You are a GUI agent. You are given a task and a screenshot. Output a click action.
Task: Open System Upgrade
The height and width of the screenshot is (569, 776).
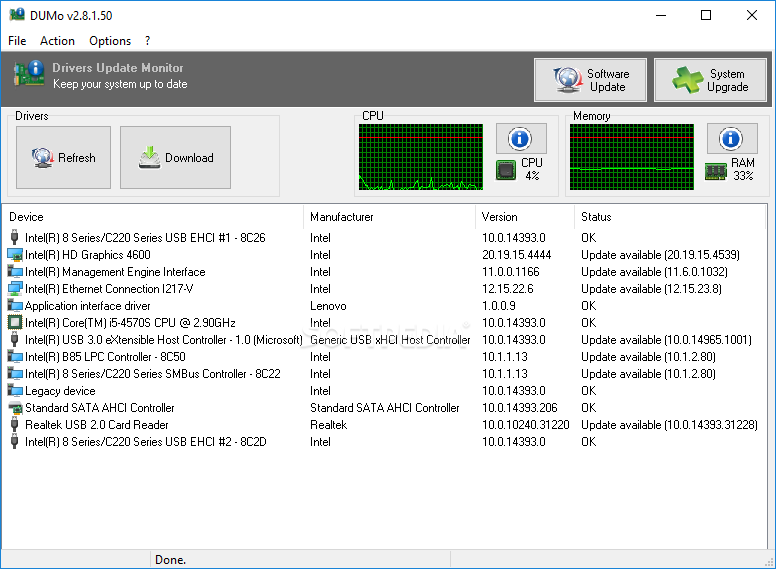point(710,80)
